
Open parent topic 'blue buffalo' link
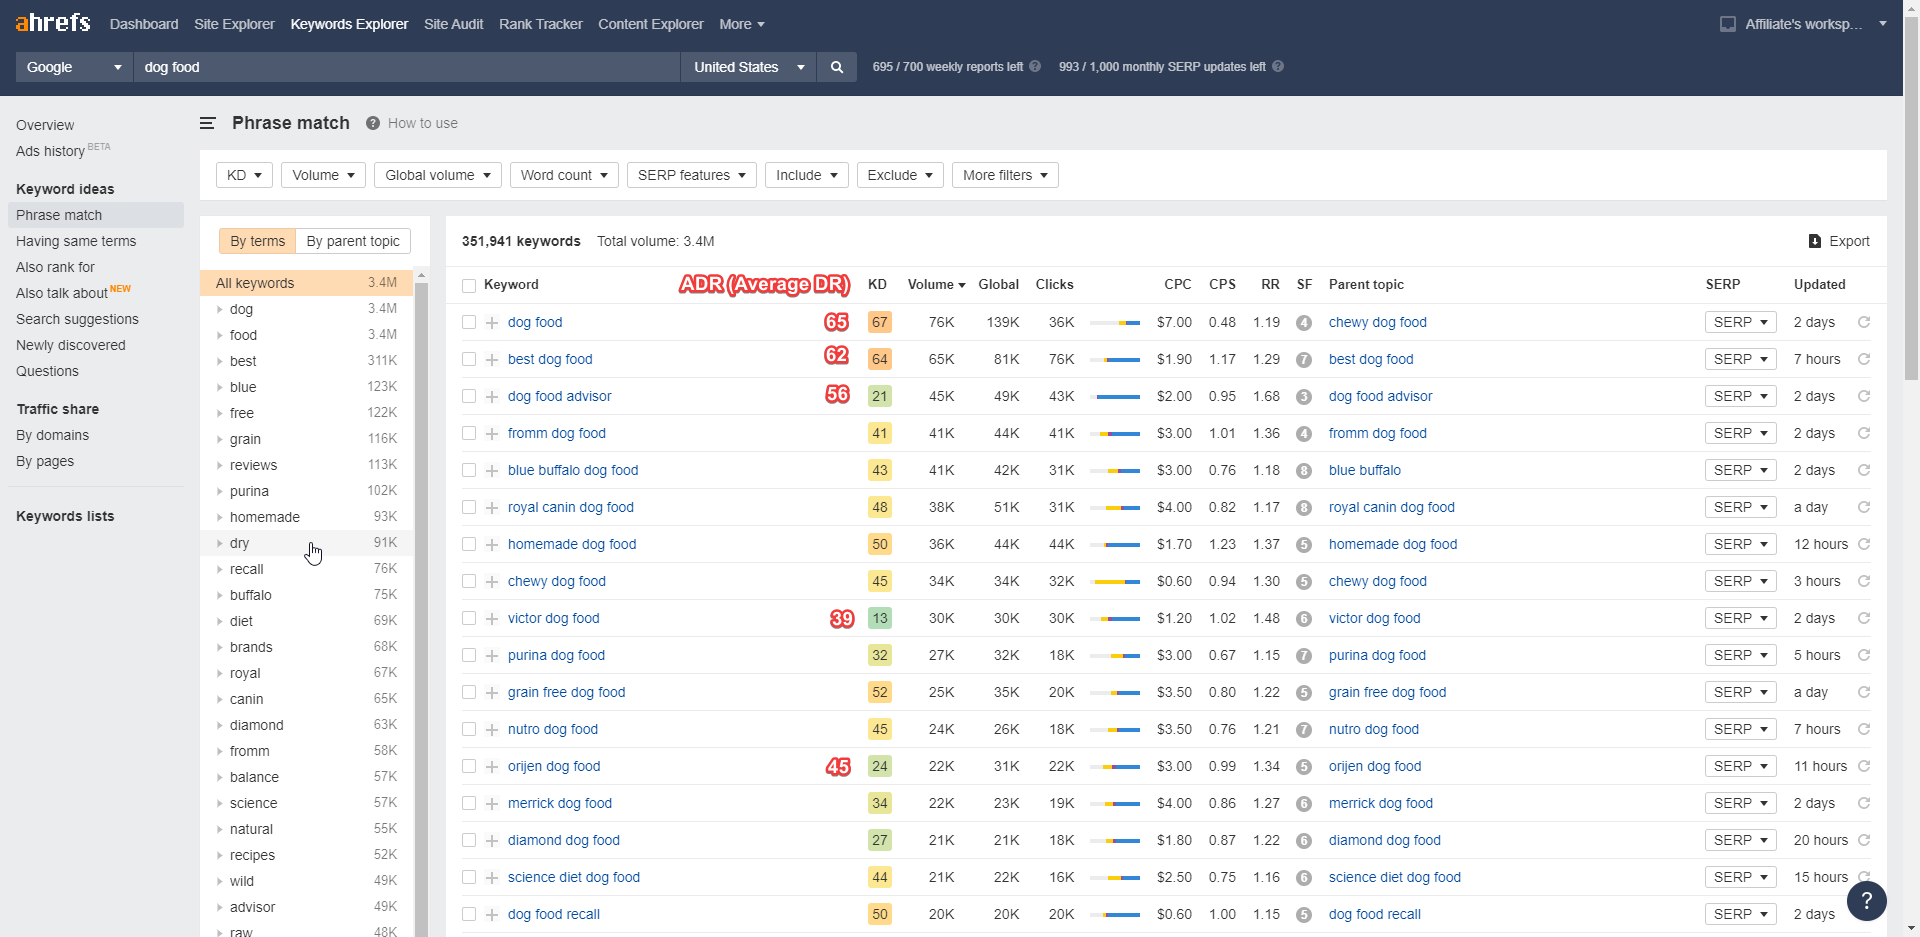click(1365, 470)
